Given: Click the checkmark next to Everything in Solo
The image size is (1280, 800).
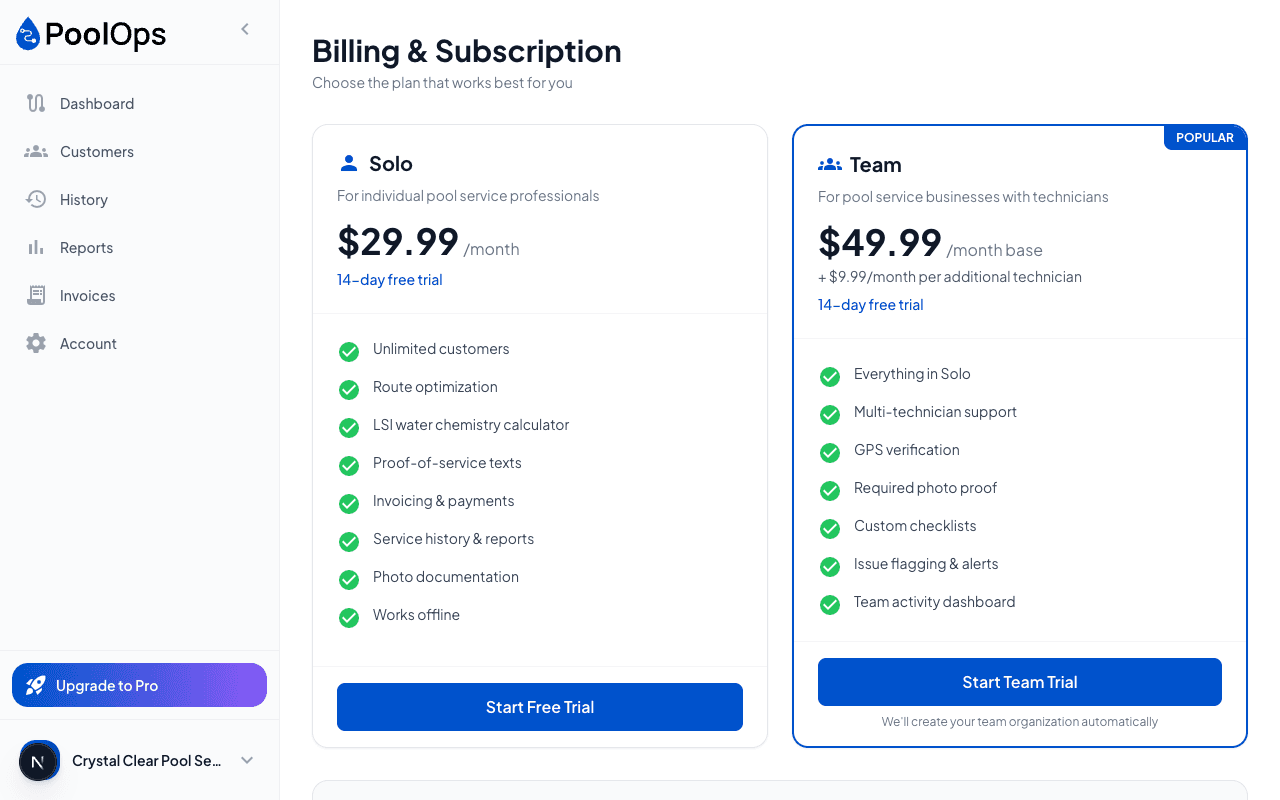Looking at the screenshot, I should pos(829,377).
